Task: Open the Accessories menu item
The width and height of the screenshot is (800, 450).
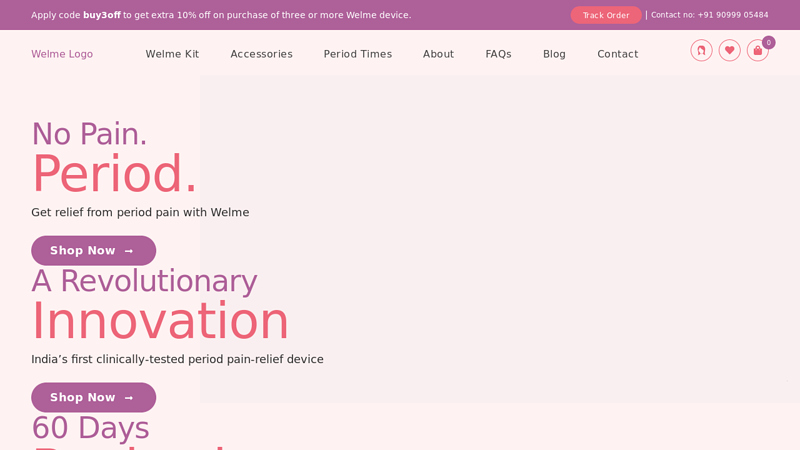Action: 261,54
